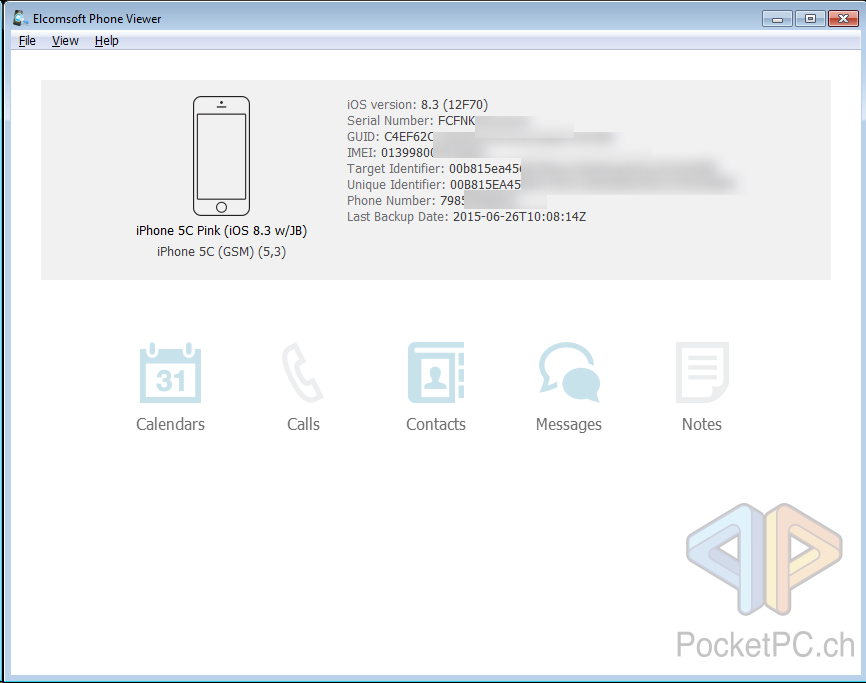
Task: Click the Calendars label
Action: (x=170, y=424)
